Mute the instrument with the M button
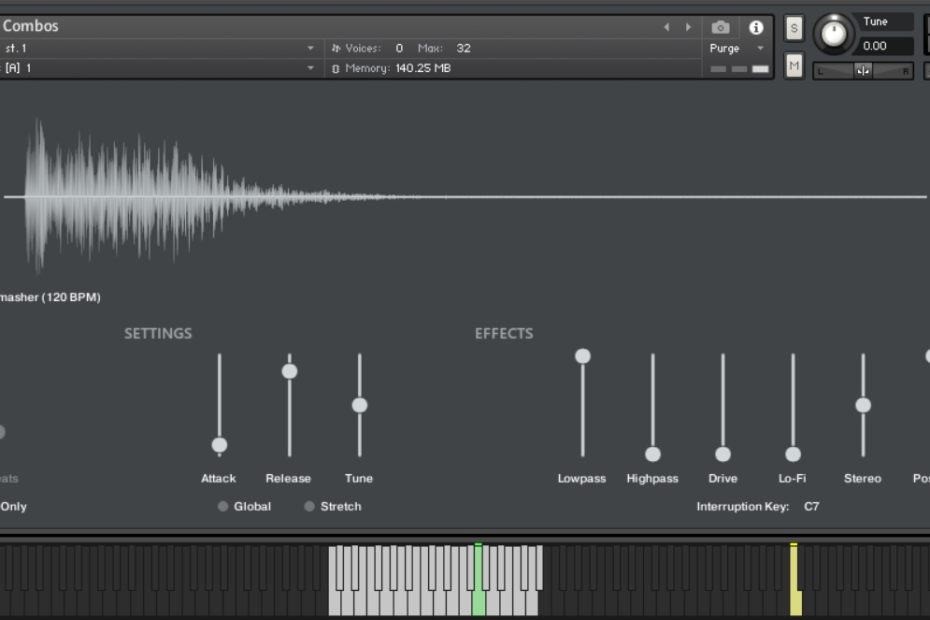930x620 pixels. pos(794,66)
